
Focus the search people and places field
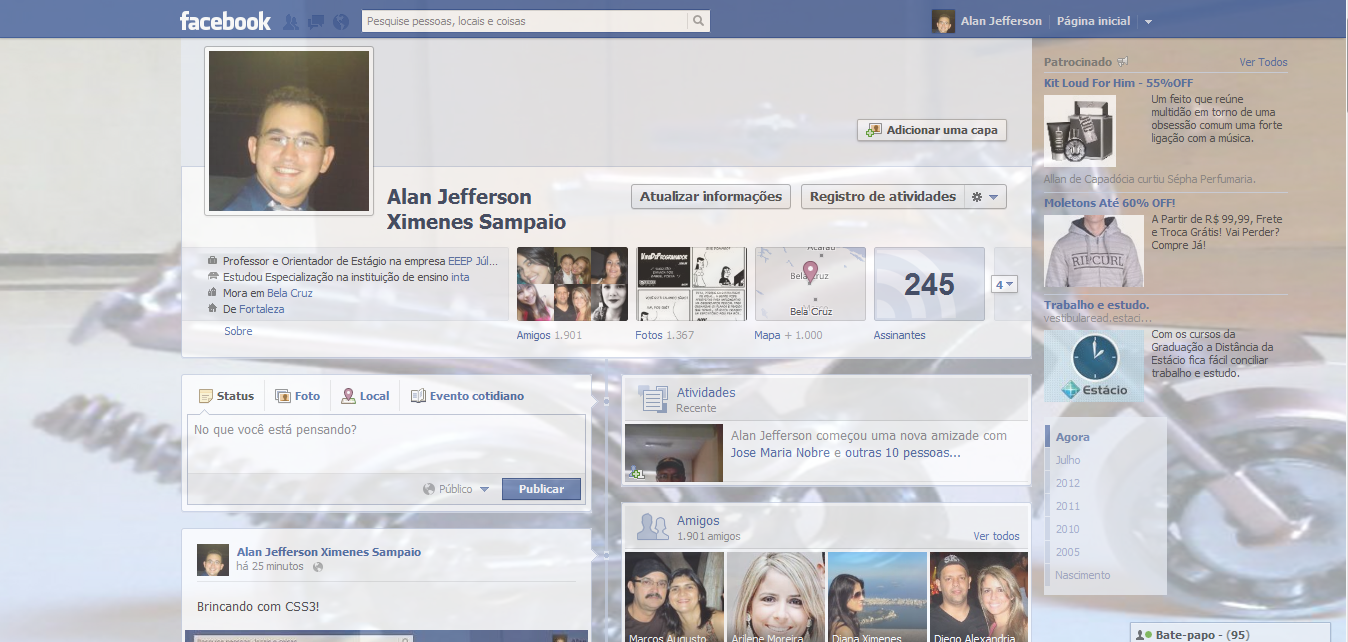click(524, 20)
